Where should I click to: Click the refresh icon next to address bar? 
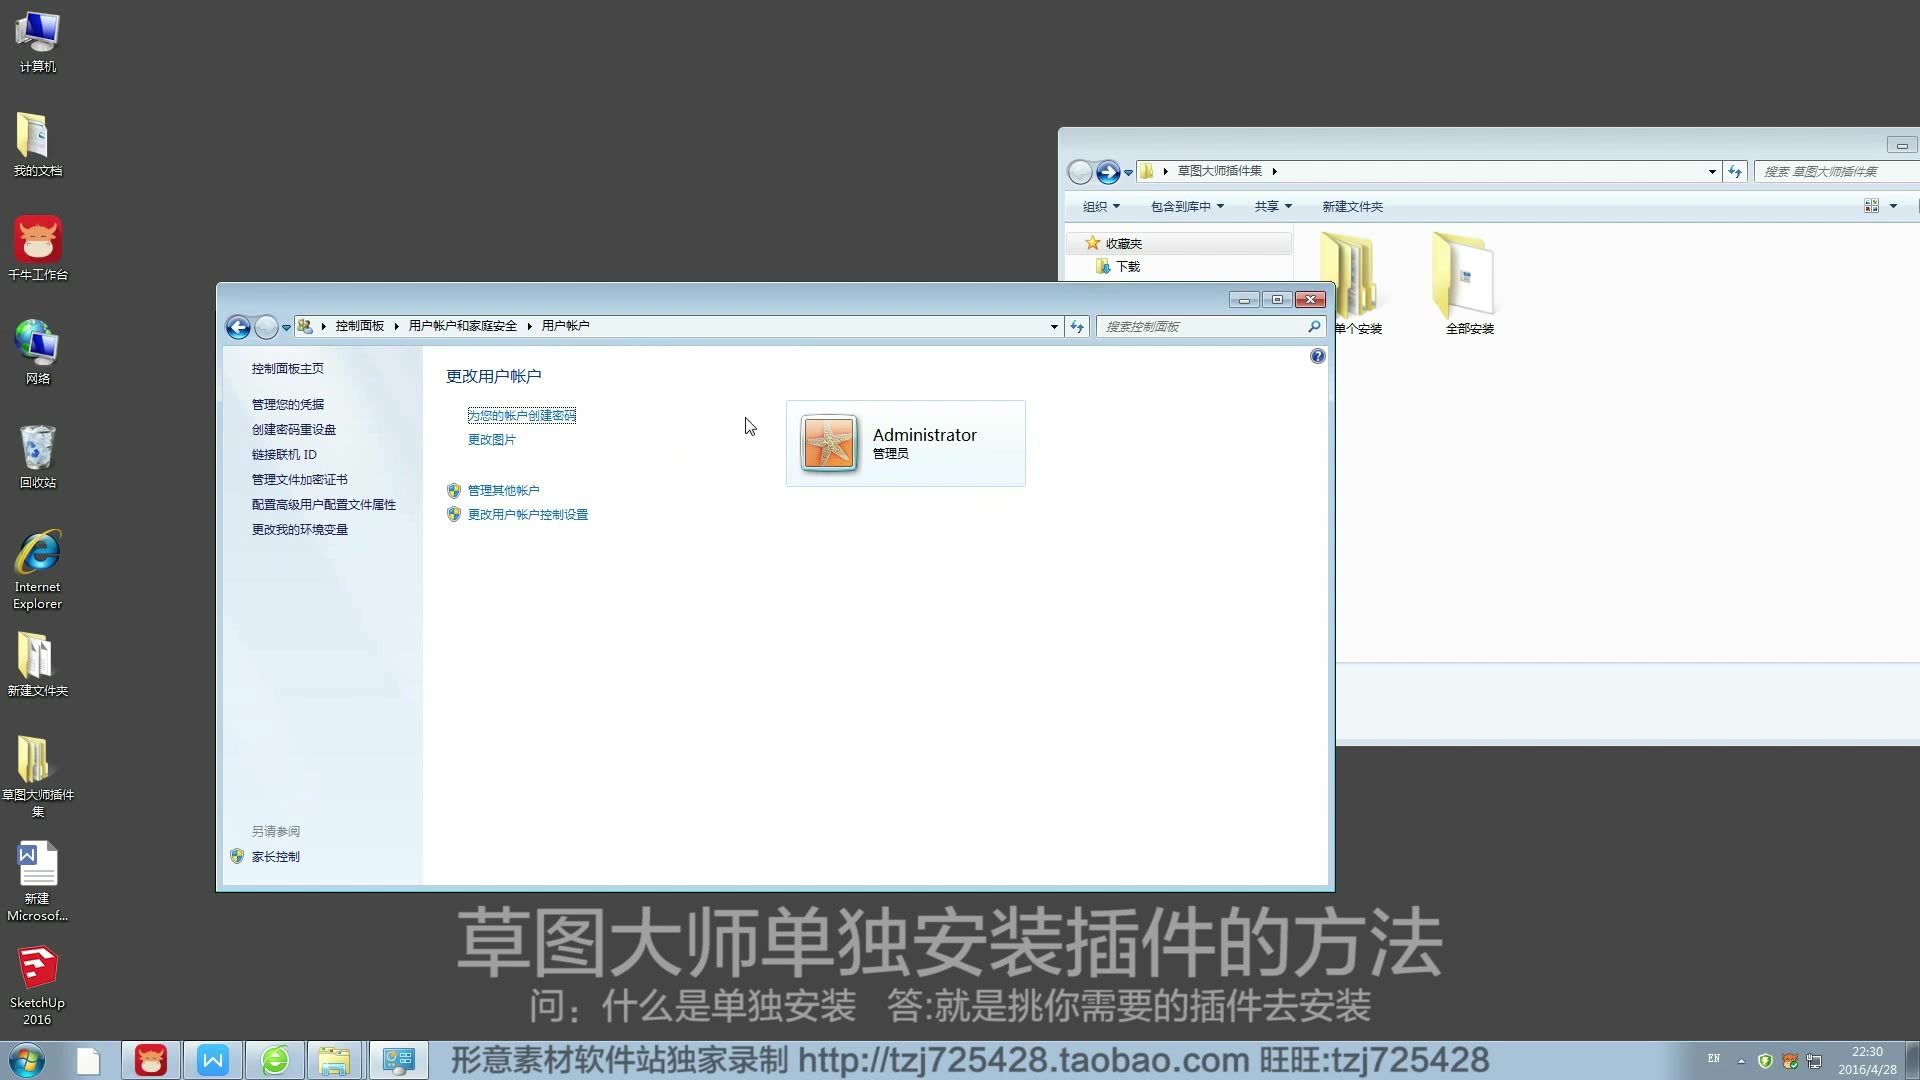[x=1077, y=326]
